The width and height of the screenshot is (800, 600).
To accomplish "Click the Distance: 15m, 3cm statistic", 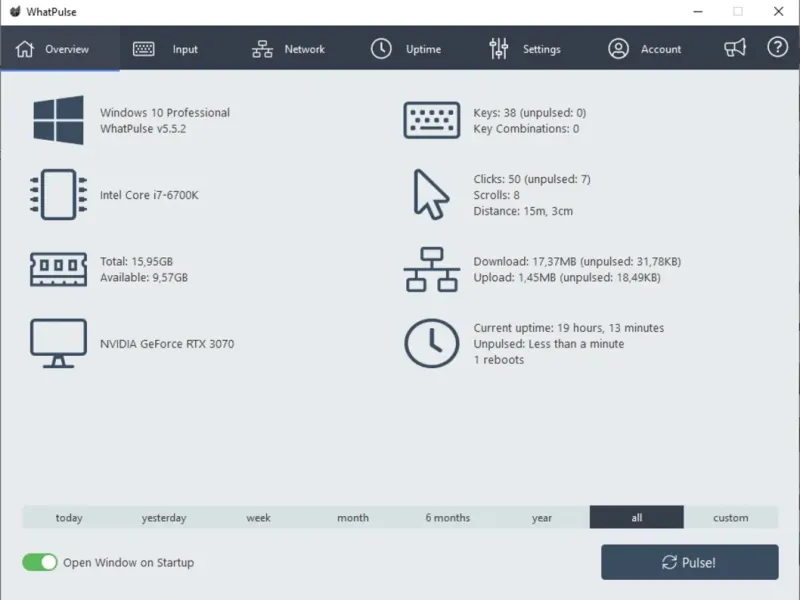I will pyautogui.click(x=523, y=211).
